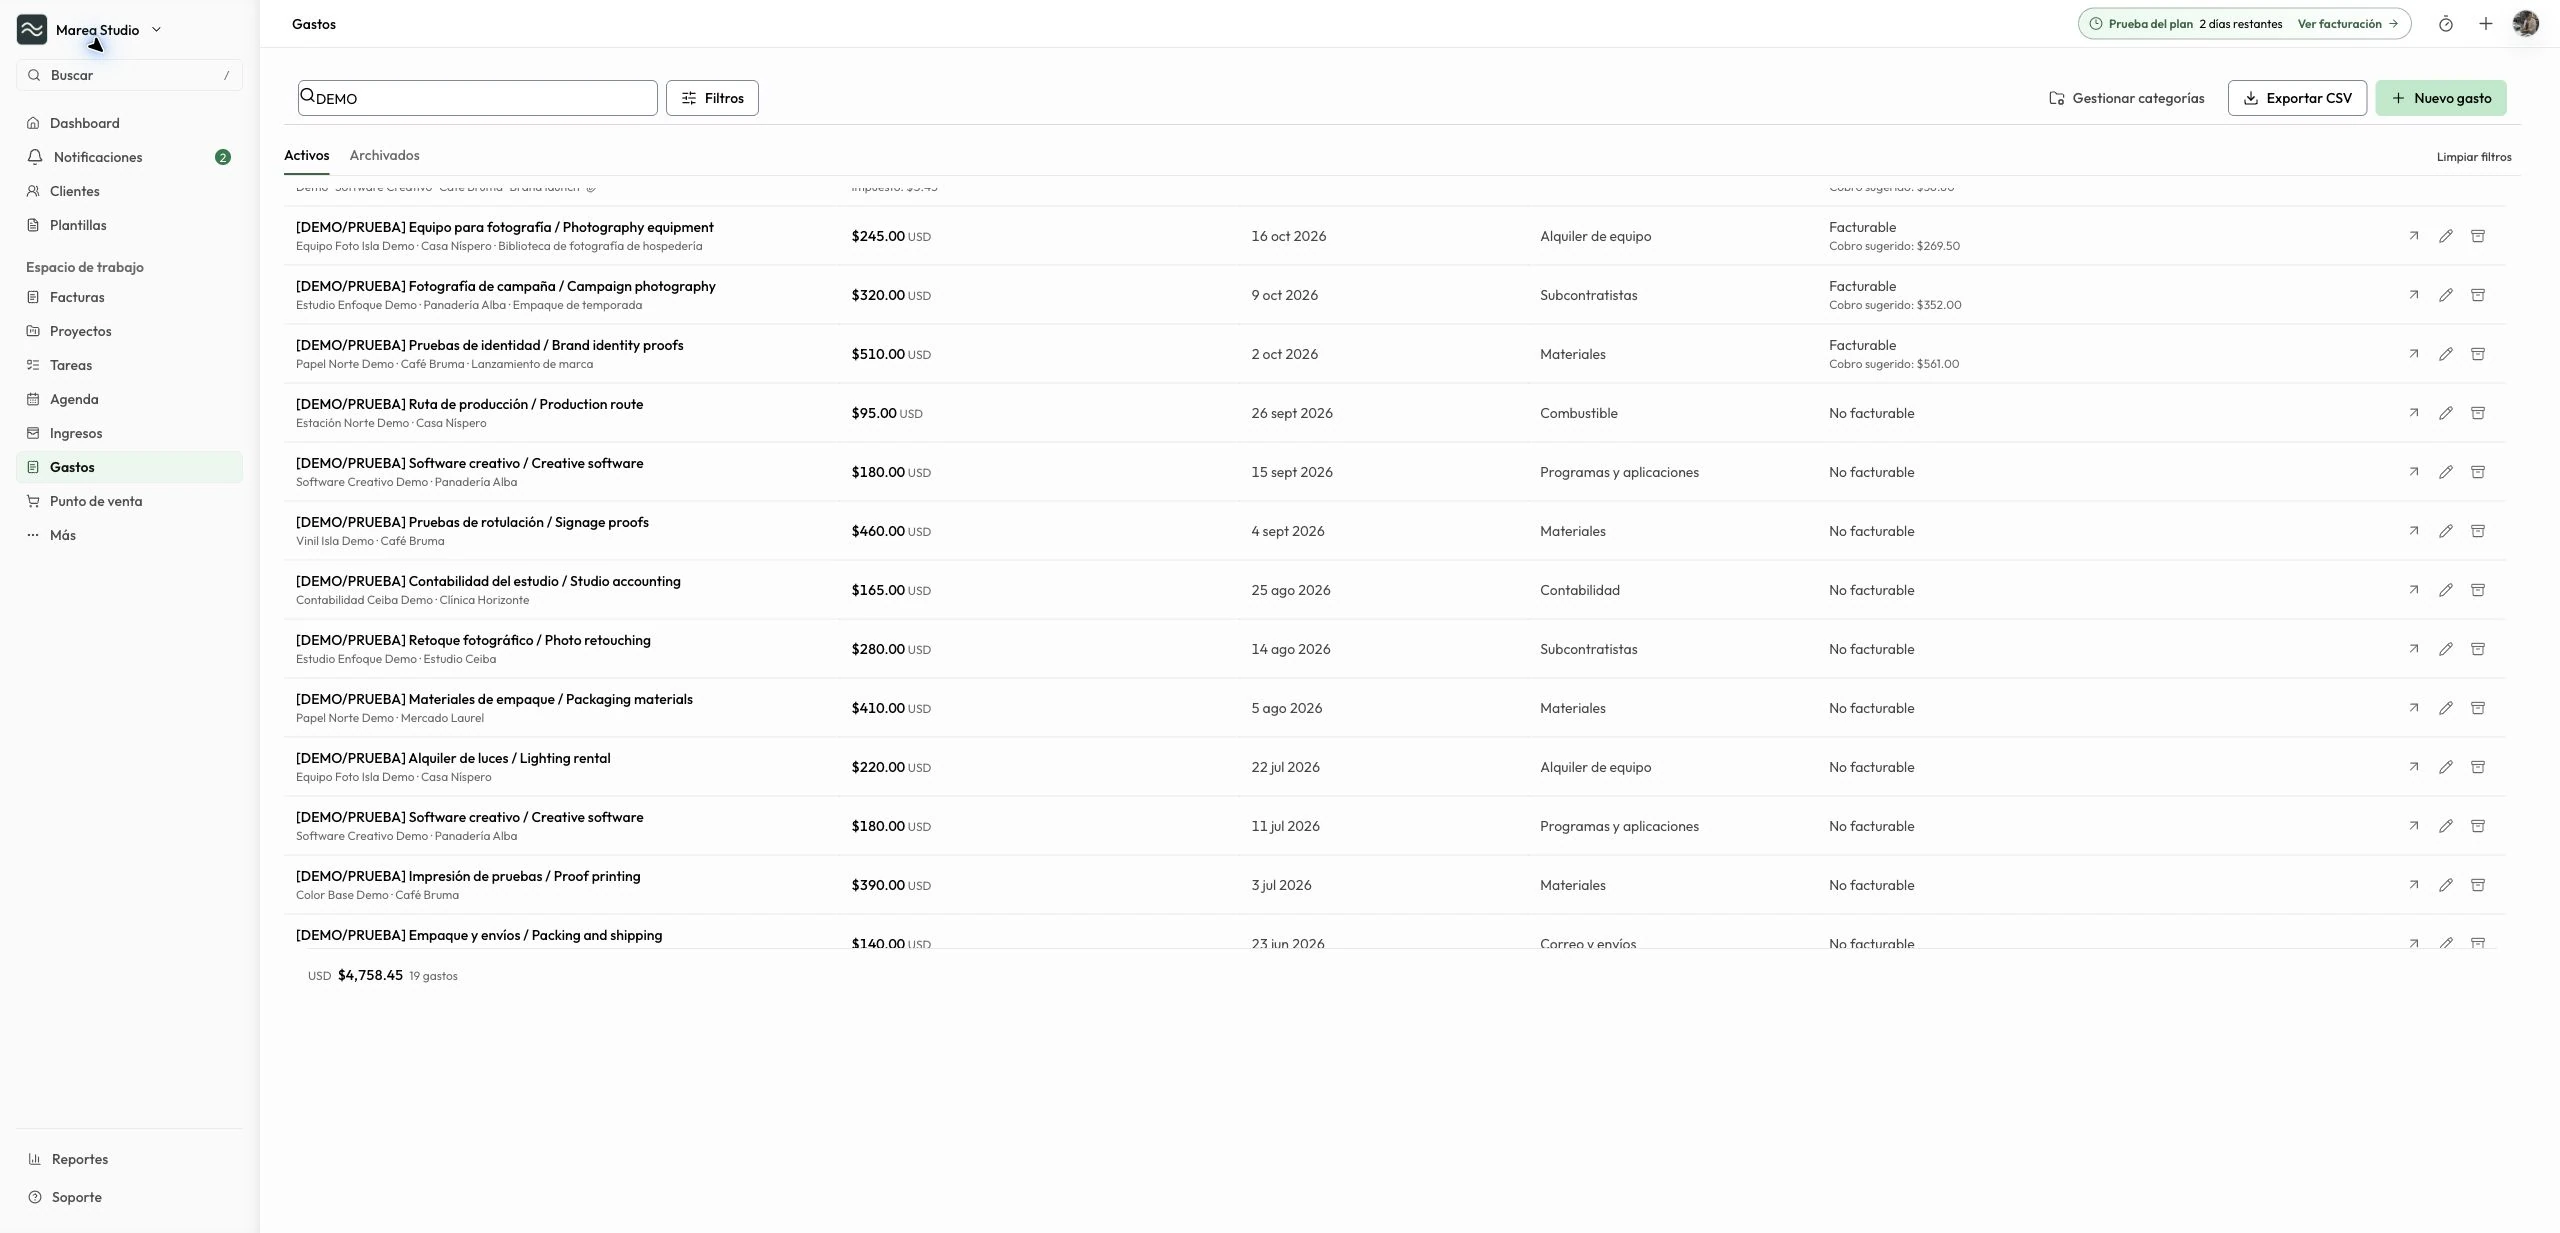Open Plantillas in sidebar

pyautogui.click(x=129, y=225)
